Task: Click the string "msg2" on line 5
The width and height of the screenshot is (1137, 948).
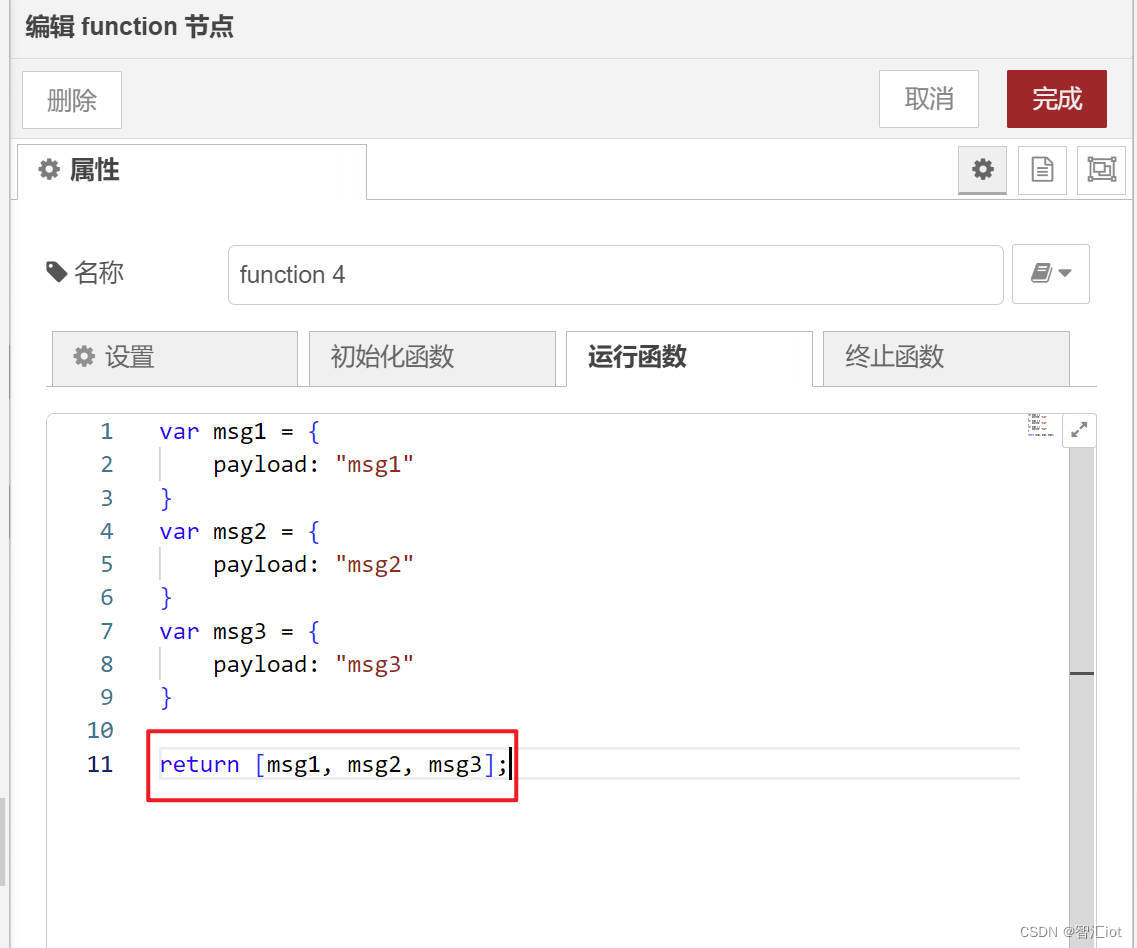Action: click(374, 565)
